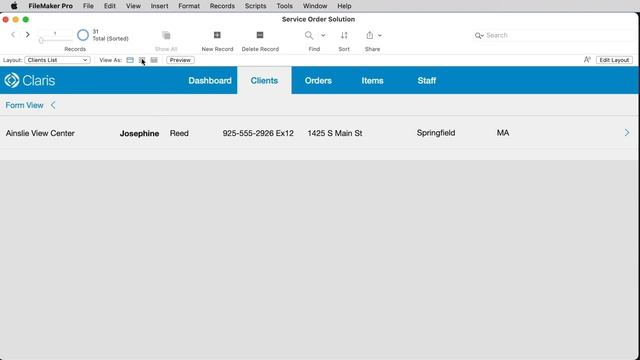Switch to View As List
The width and height of the screenshot is (640, 360).
[142, 60]
